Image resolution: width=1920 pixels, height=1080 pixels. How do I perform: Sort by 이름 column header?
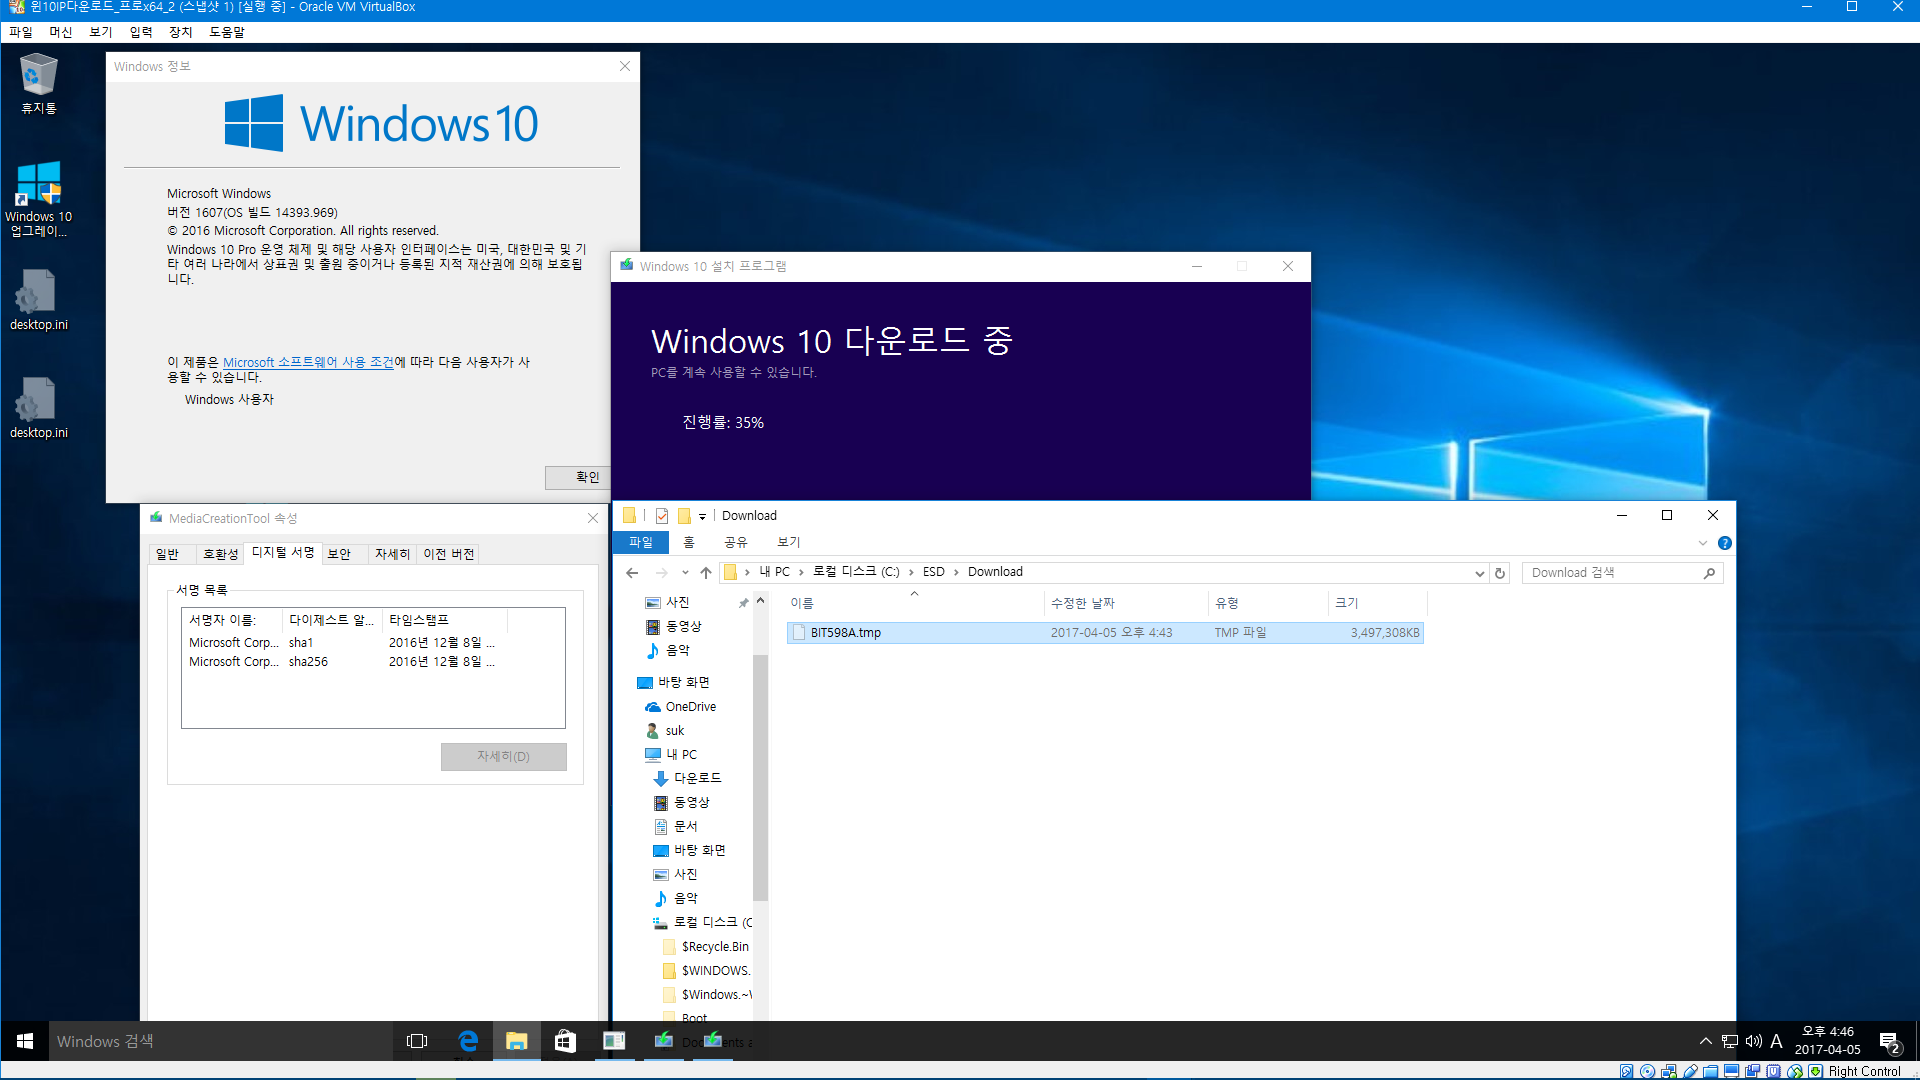(x=914, y=603)
